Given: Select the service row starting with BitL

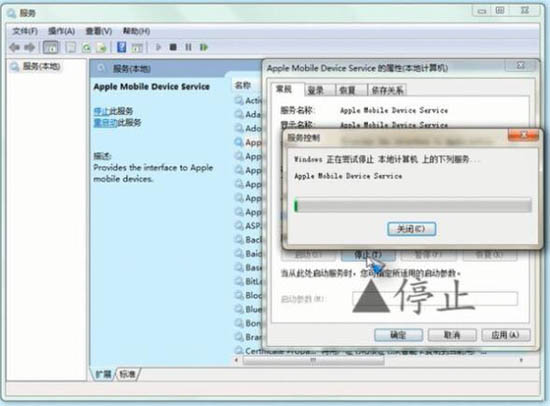Looking at the screenshot, I should point(249,281).
